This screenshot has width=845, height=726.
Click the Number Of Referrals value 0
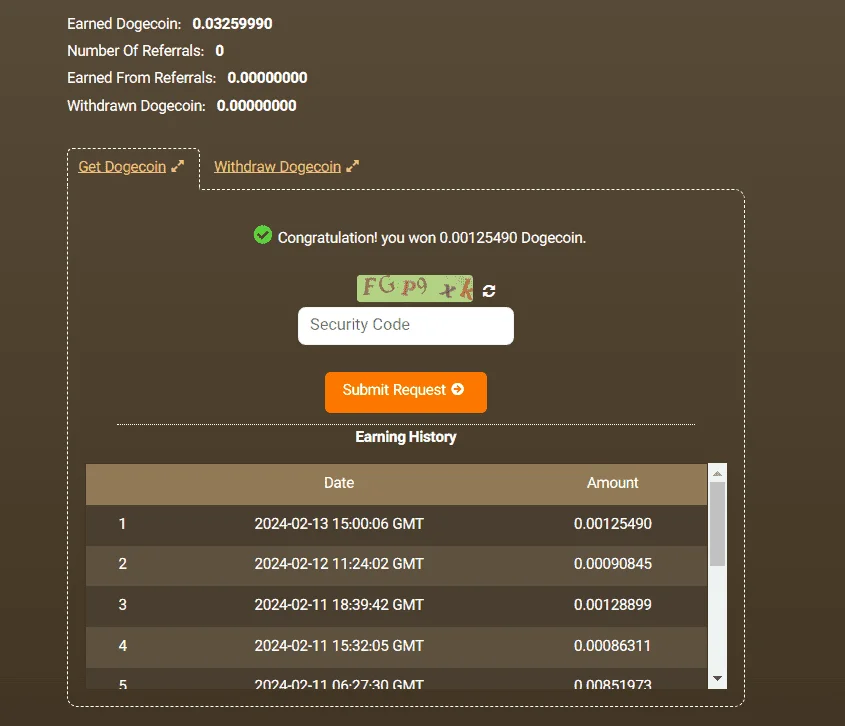(x=219, y=51)
